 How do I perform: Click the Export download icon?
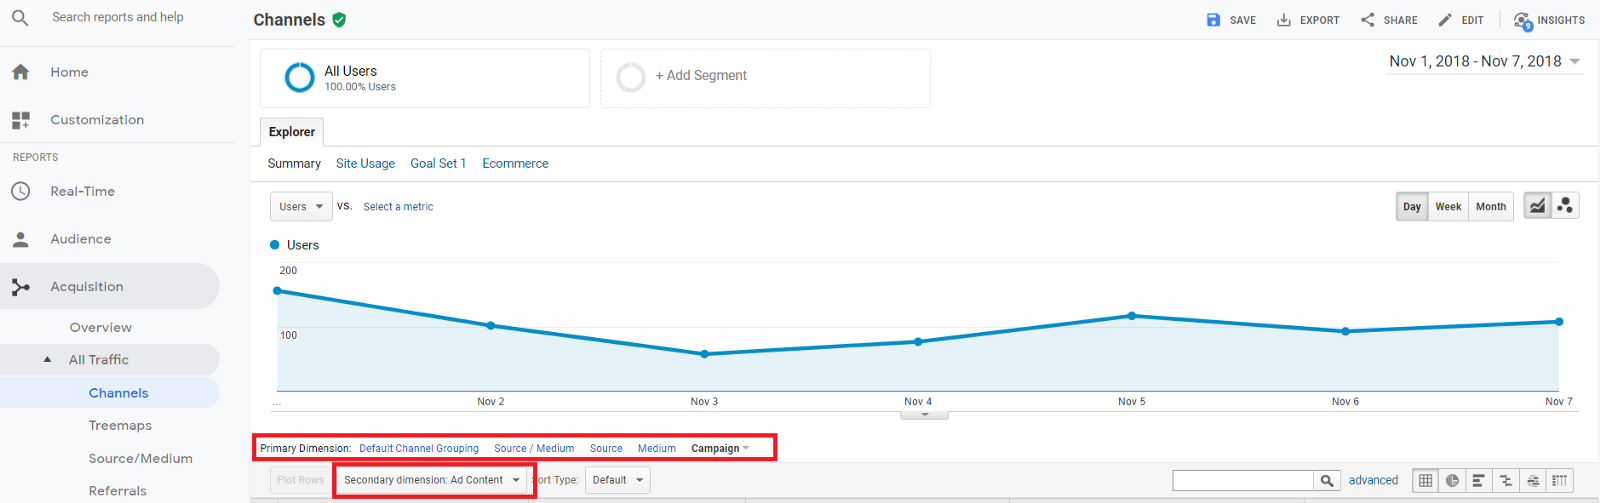click(1284, 20)
